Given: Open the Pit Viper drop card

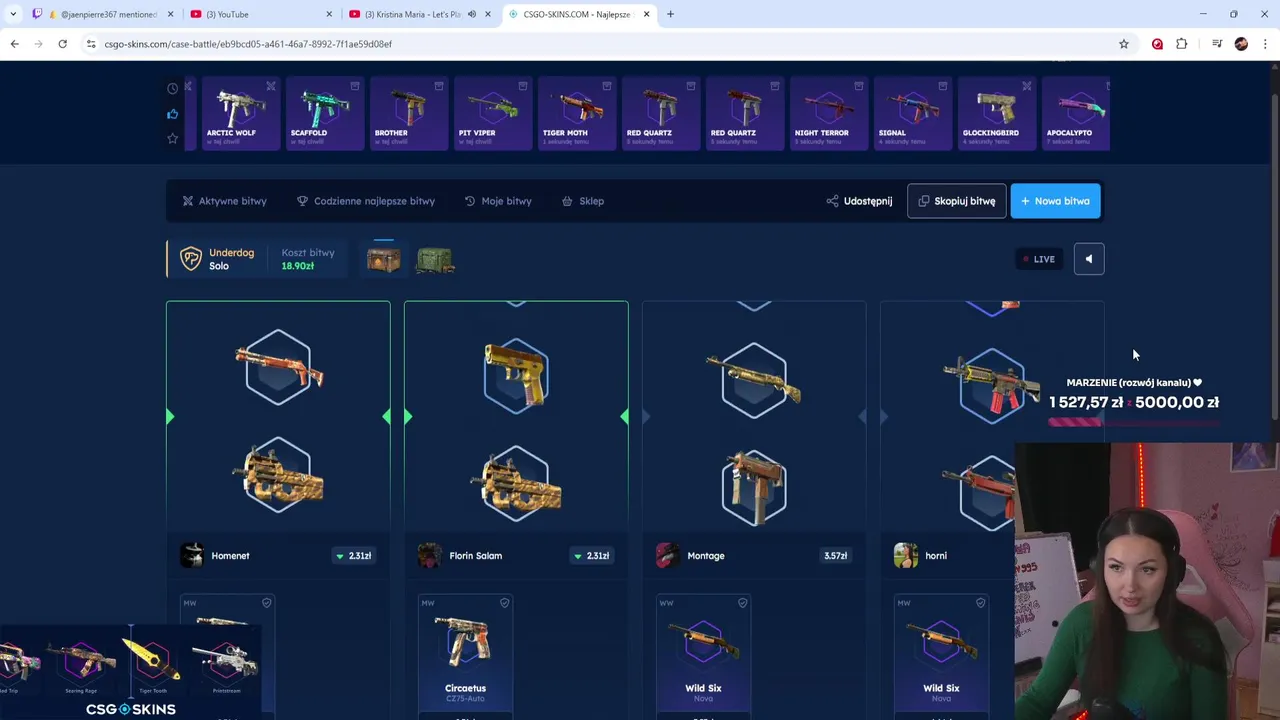Looking at the screenshot, I should click(492, 113).
